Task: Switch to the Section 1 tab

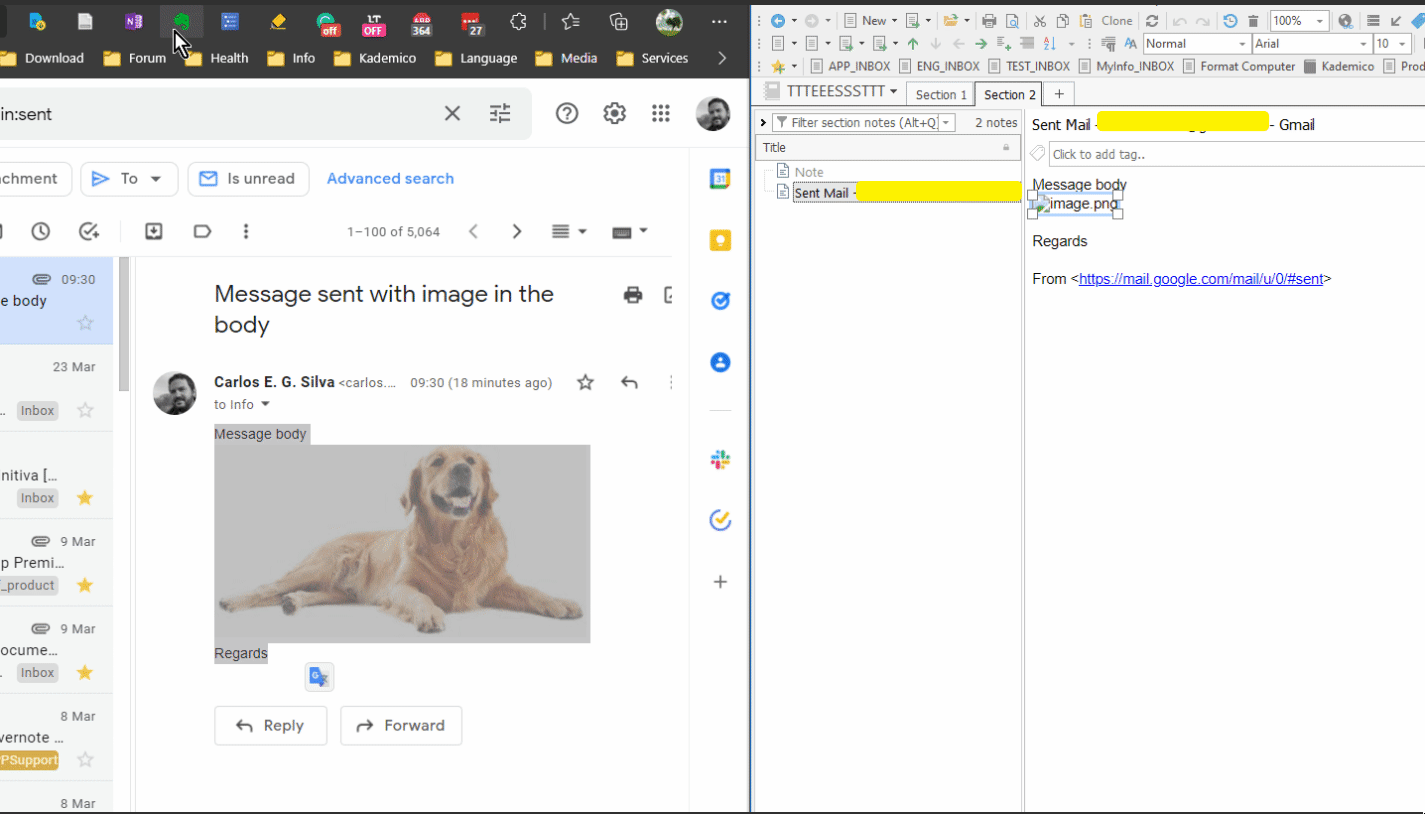Action: (x=939, y=93)
